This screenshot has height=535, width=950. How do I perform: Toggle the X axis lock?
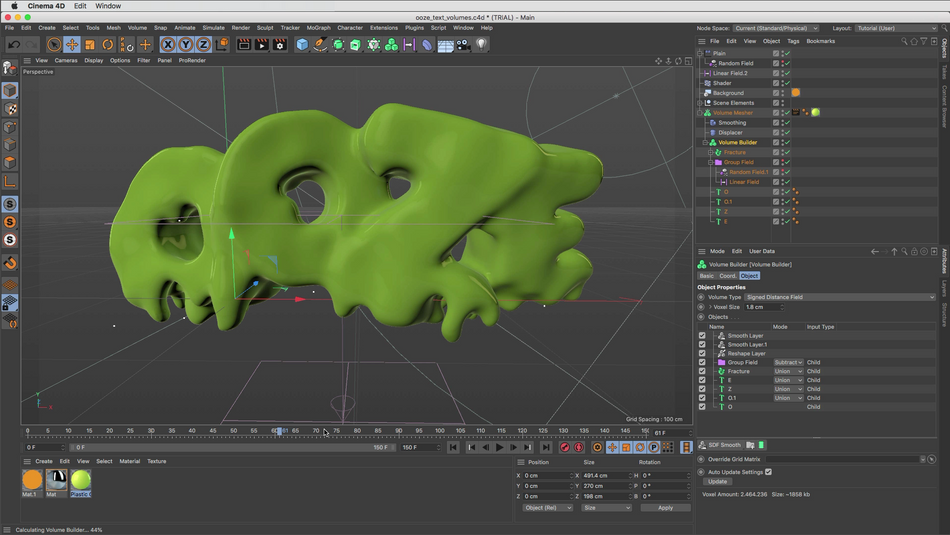tap(168, 45)
